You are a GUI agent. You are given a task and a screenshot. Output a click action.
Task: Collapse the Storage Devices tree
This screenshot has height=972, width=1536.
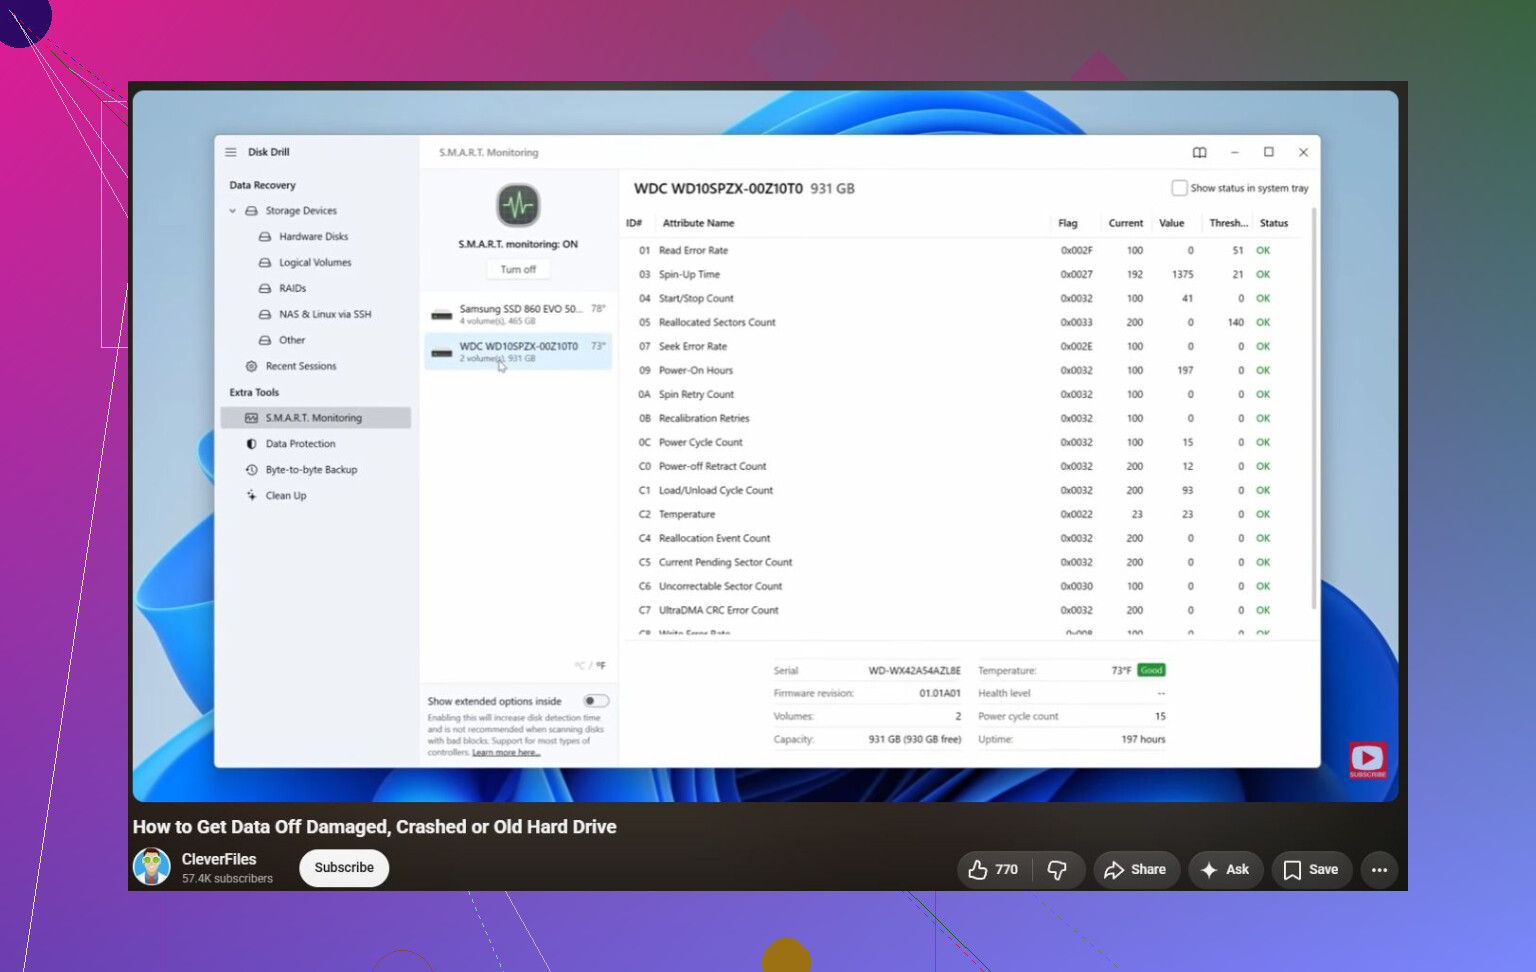coord(233,211)
